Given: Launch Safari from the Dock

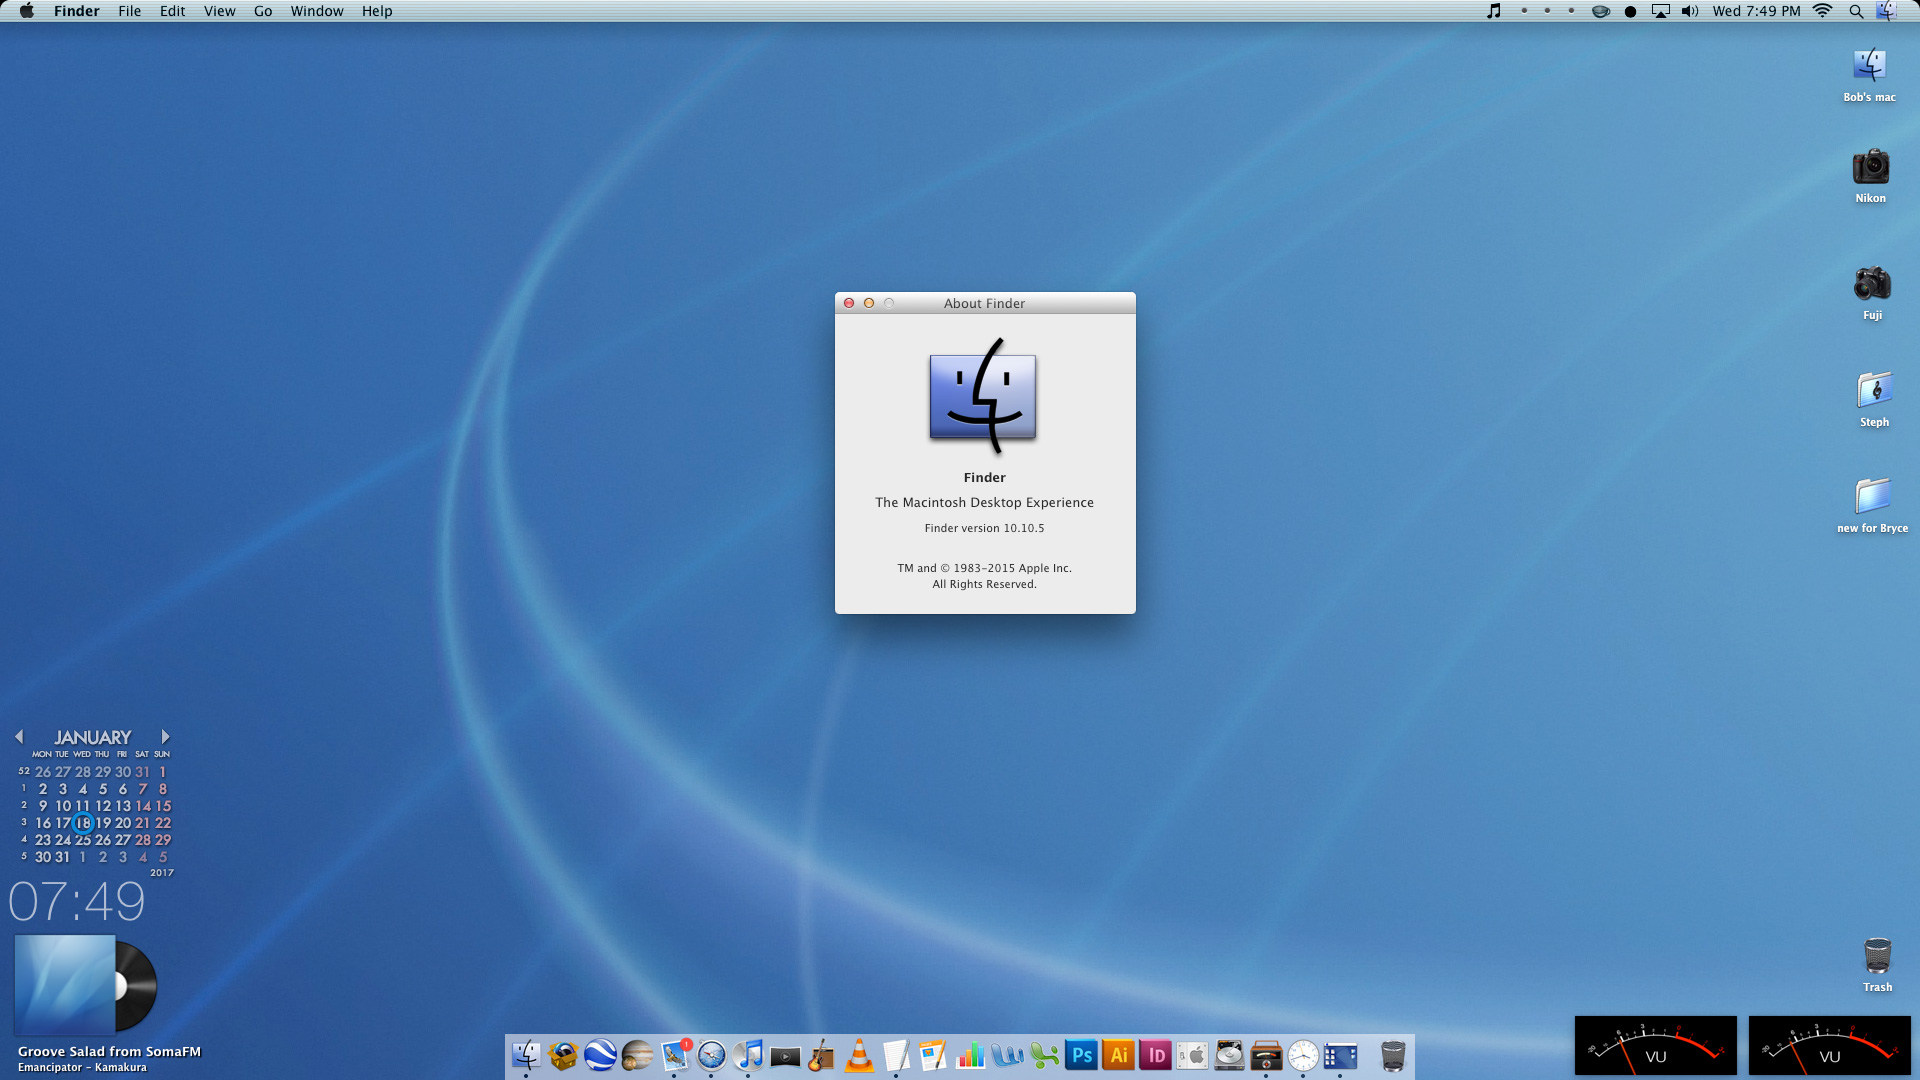Looking at the screenshot, I should (x=711, y=1056).
